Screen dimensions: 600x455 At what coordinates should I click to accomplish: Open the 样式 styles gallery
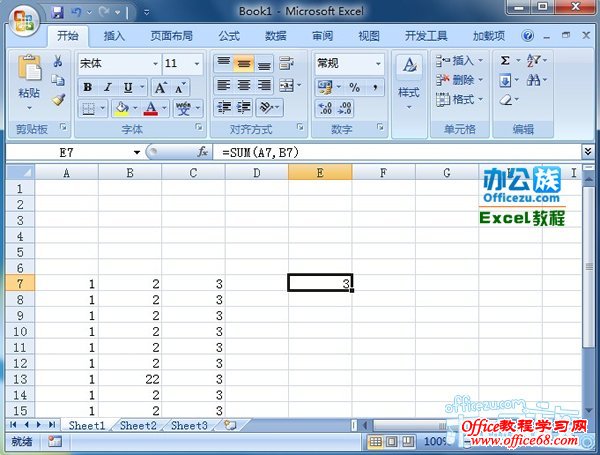click(409, 82)
